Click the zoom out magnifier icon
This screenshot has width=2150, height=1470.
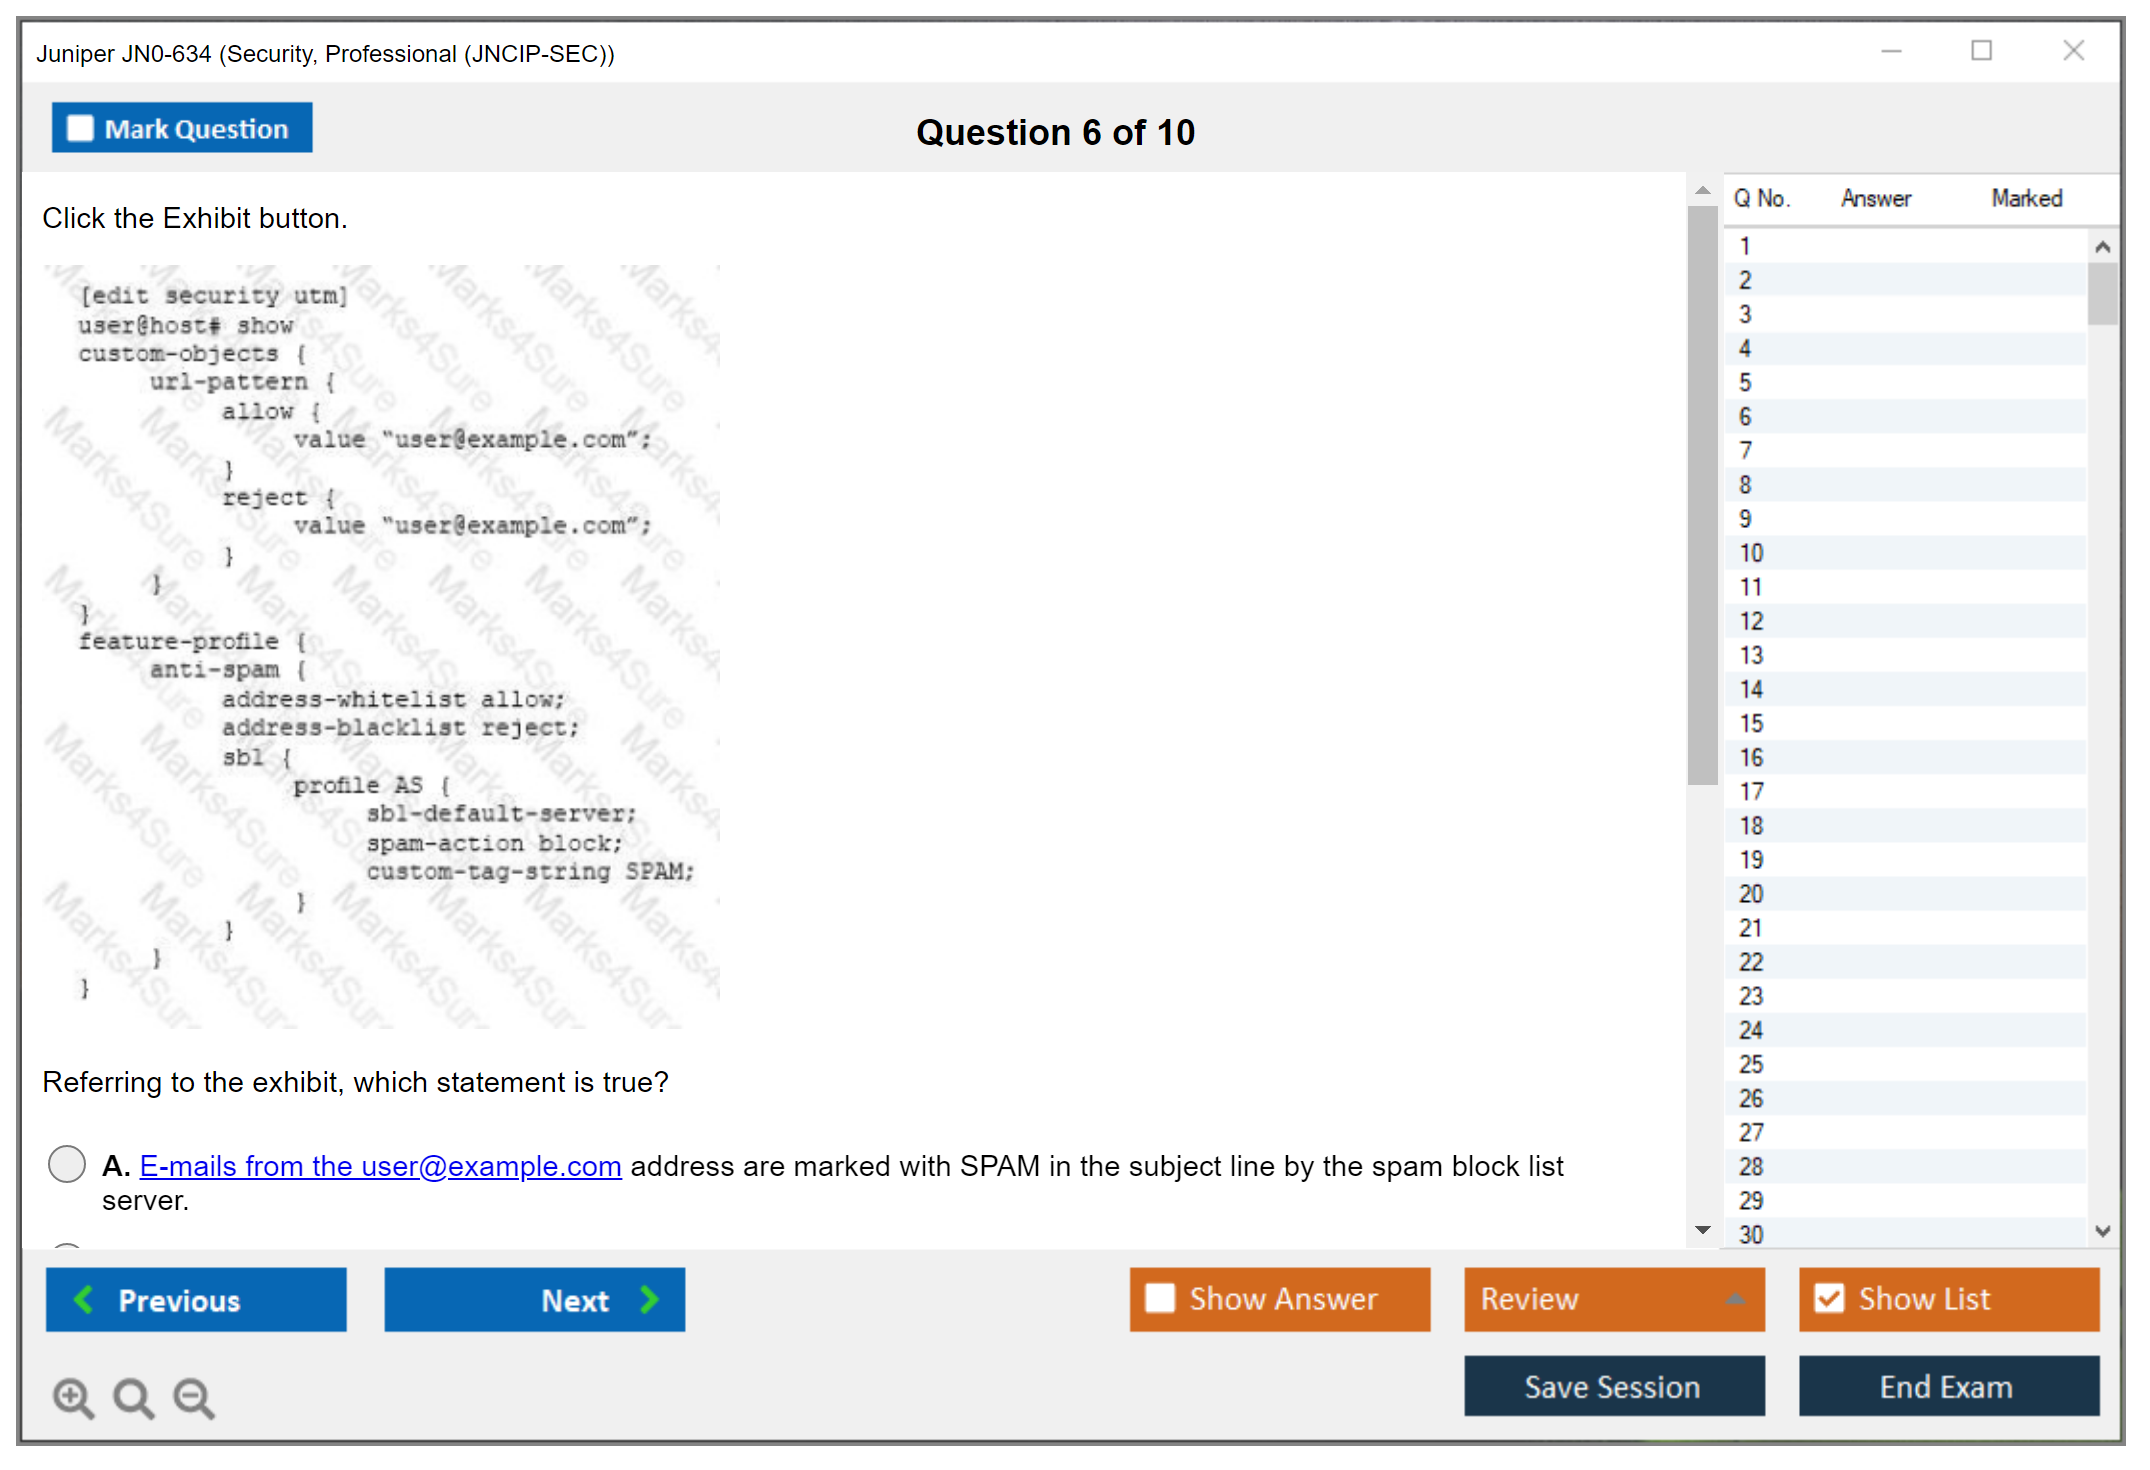[x=194, y=1397]
